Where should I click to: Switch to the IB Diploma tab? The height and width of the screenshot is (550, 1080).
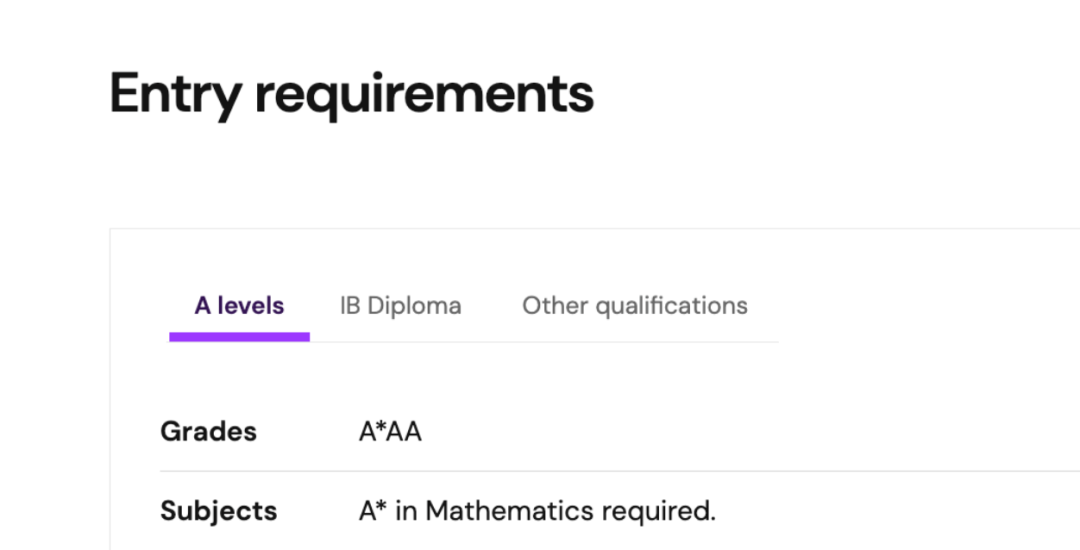[400, 306]
